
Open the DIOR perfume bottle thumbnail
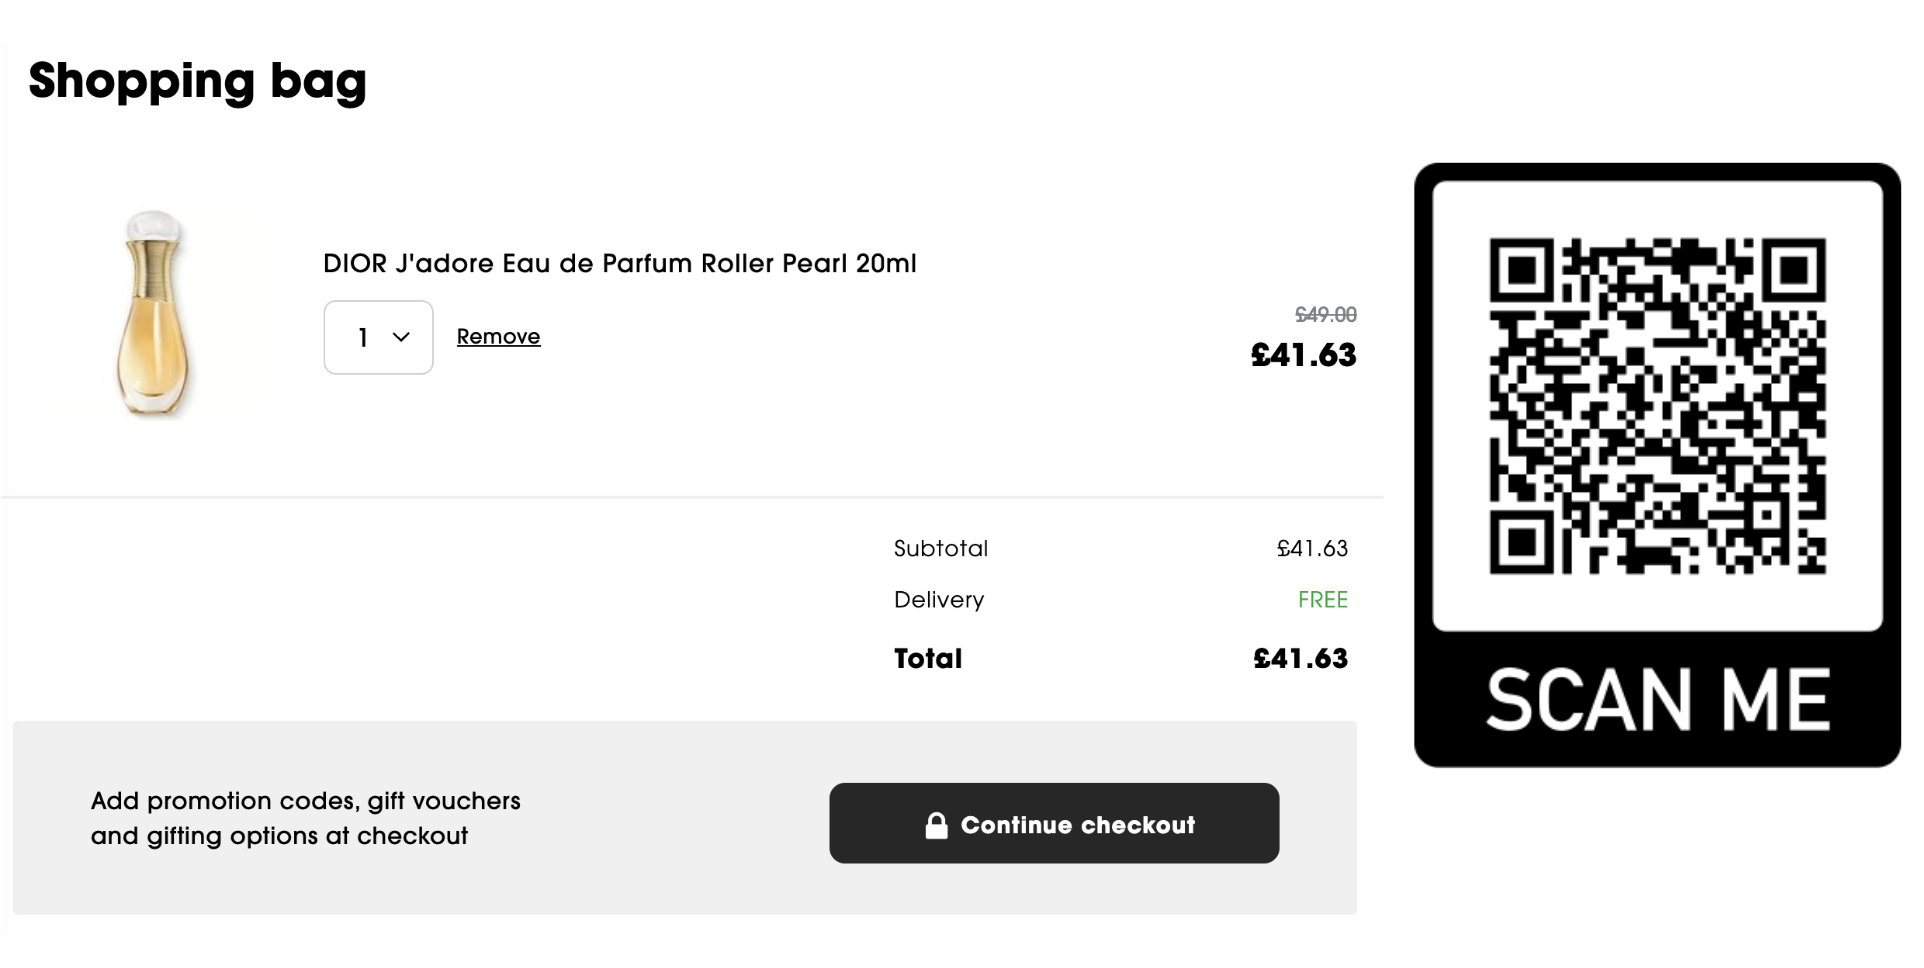(x=153, y=312)
